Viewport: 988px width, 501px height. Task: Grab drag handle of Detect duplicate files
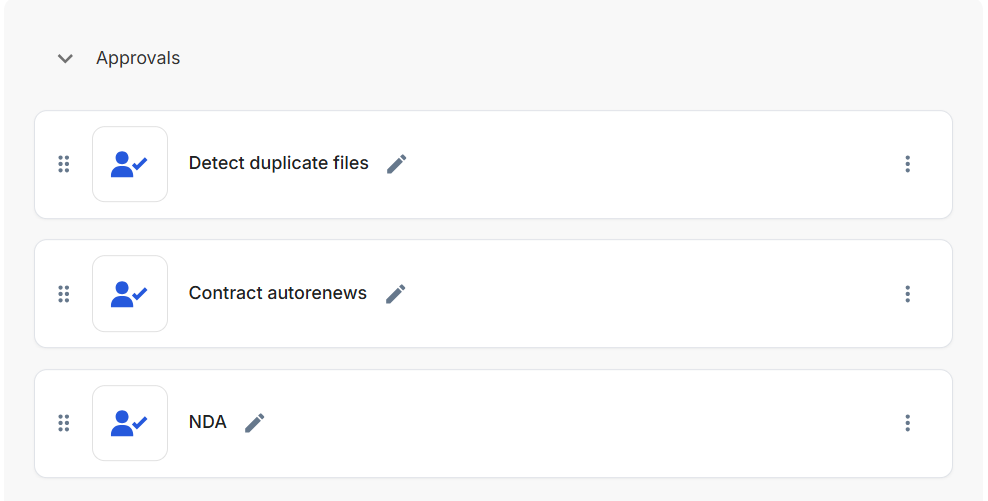pyautogui.click(x=64, y=164)
